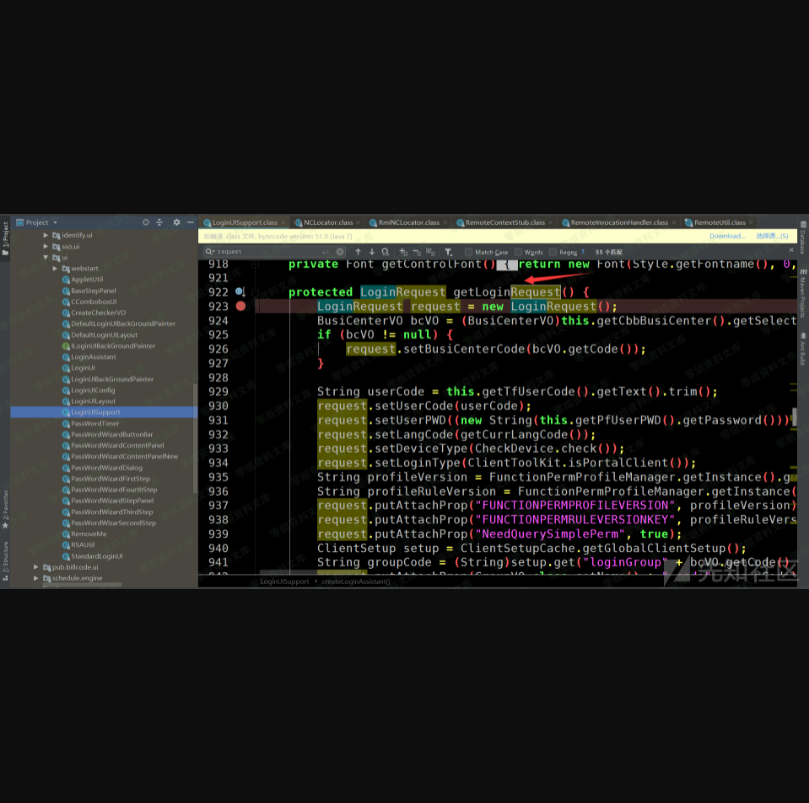Click the collapse all icon in Project panel

click(160, 222)
